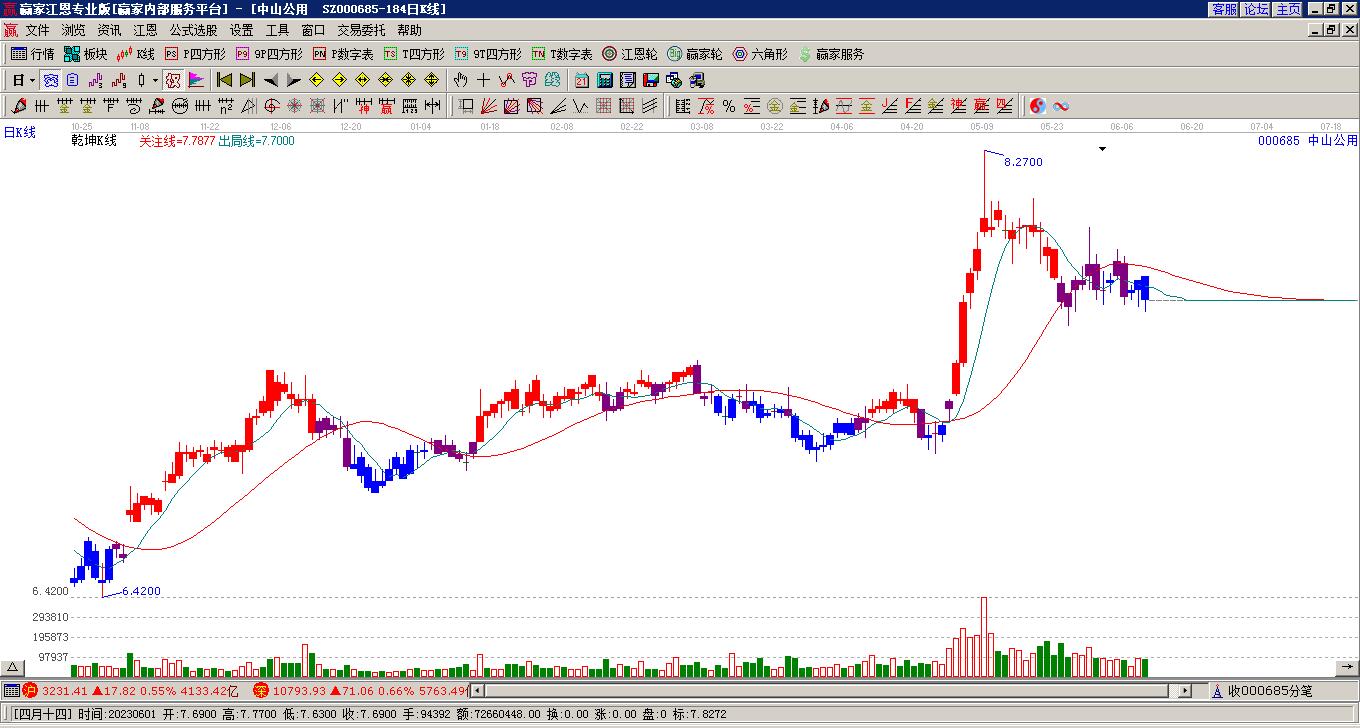This screenshot has height=728, width=1360.
Task: Click the right-pointing black arrow icon
Action: click(293, 80)
